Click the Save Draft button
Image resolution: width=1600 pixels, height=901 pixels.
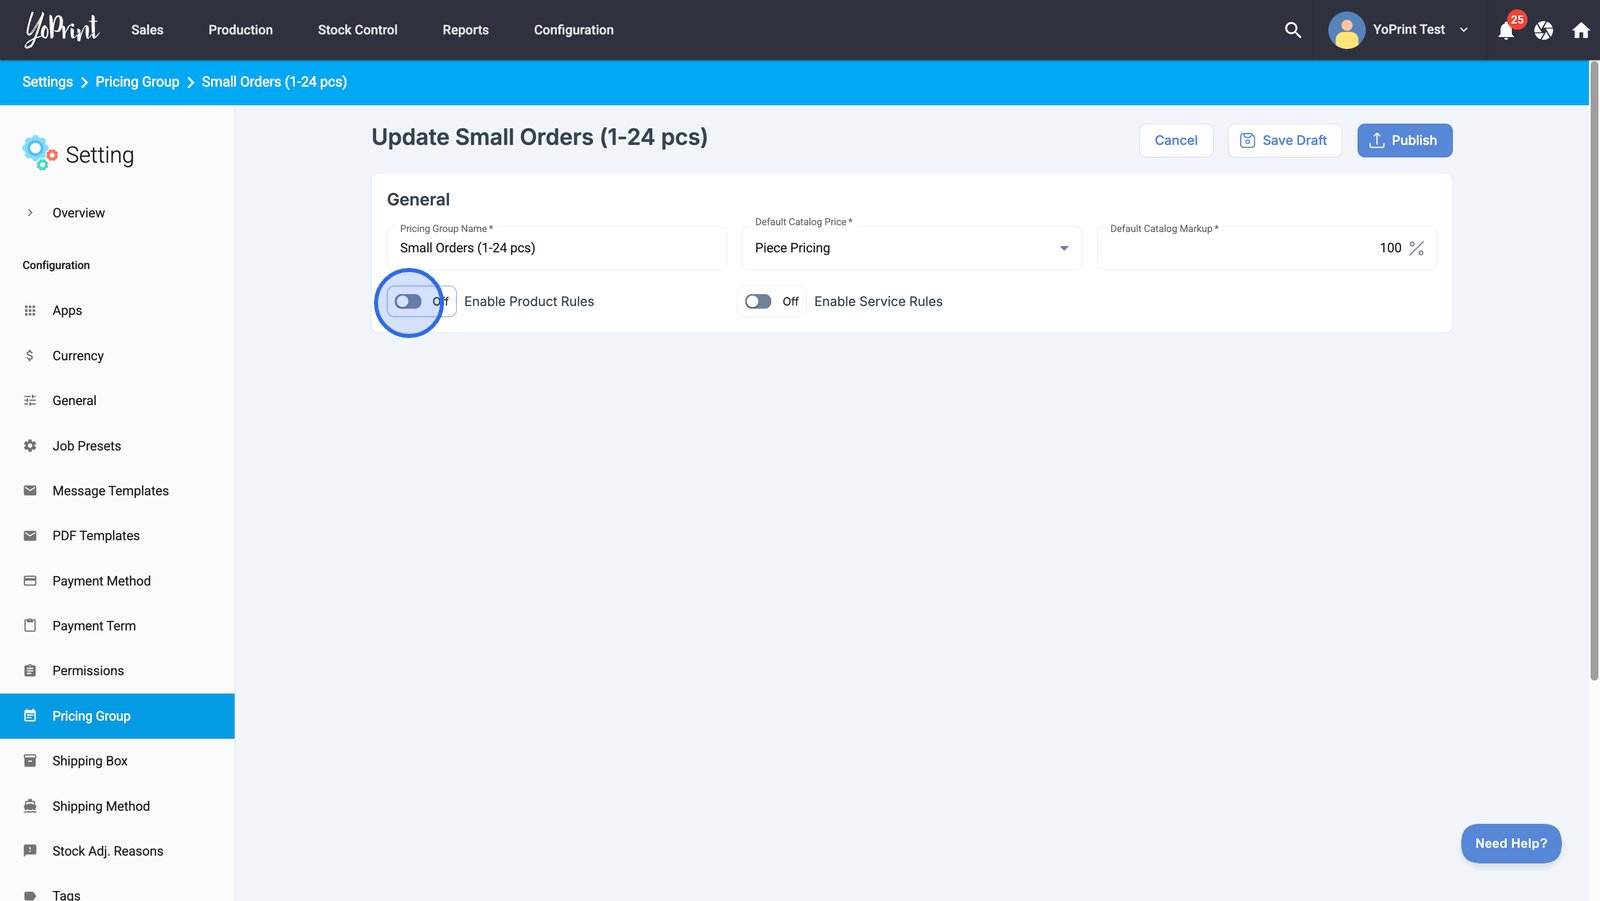point(1284,141)
